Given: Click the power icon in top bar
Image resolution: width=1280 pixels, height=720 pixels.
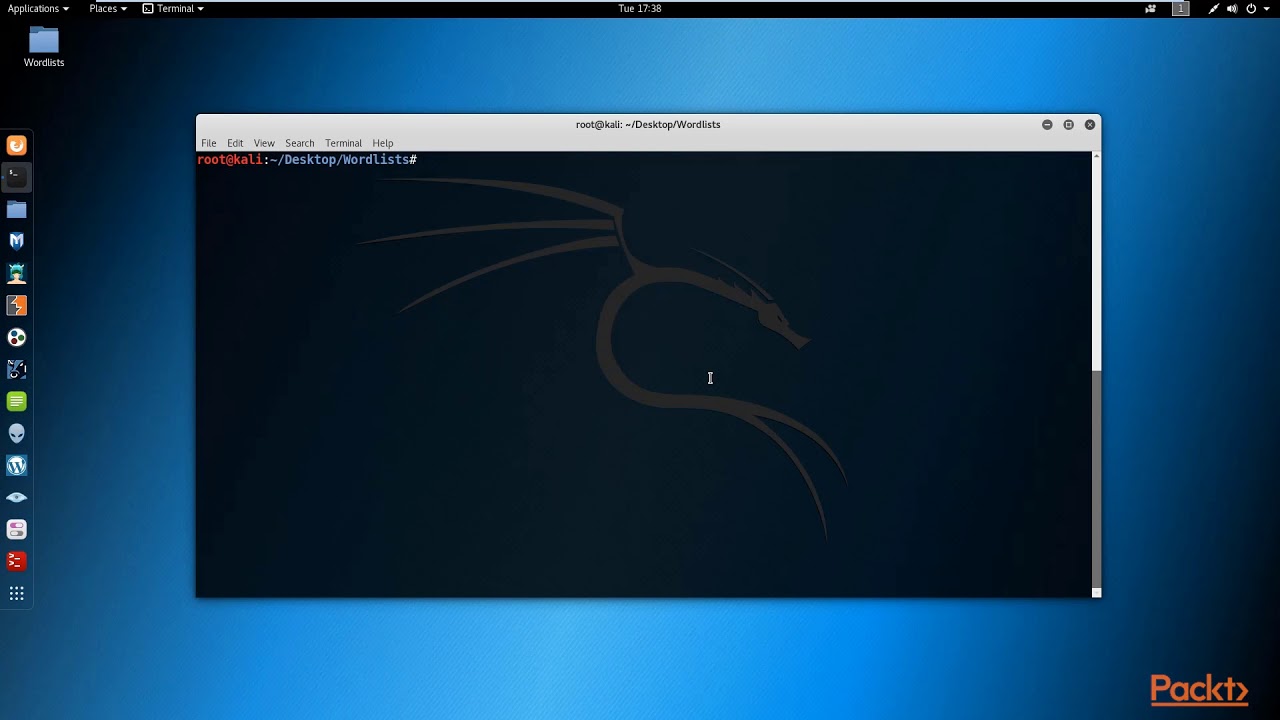Looking at the screenshot, I should coord(1250,9).
